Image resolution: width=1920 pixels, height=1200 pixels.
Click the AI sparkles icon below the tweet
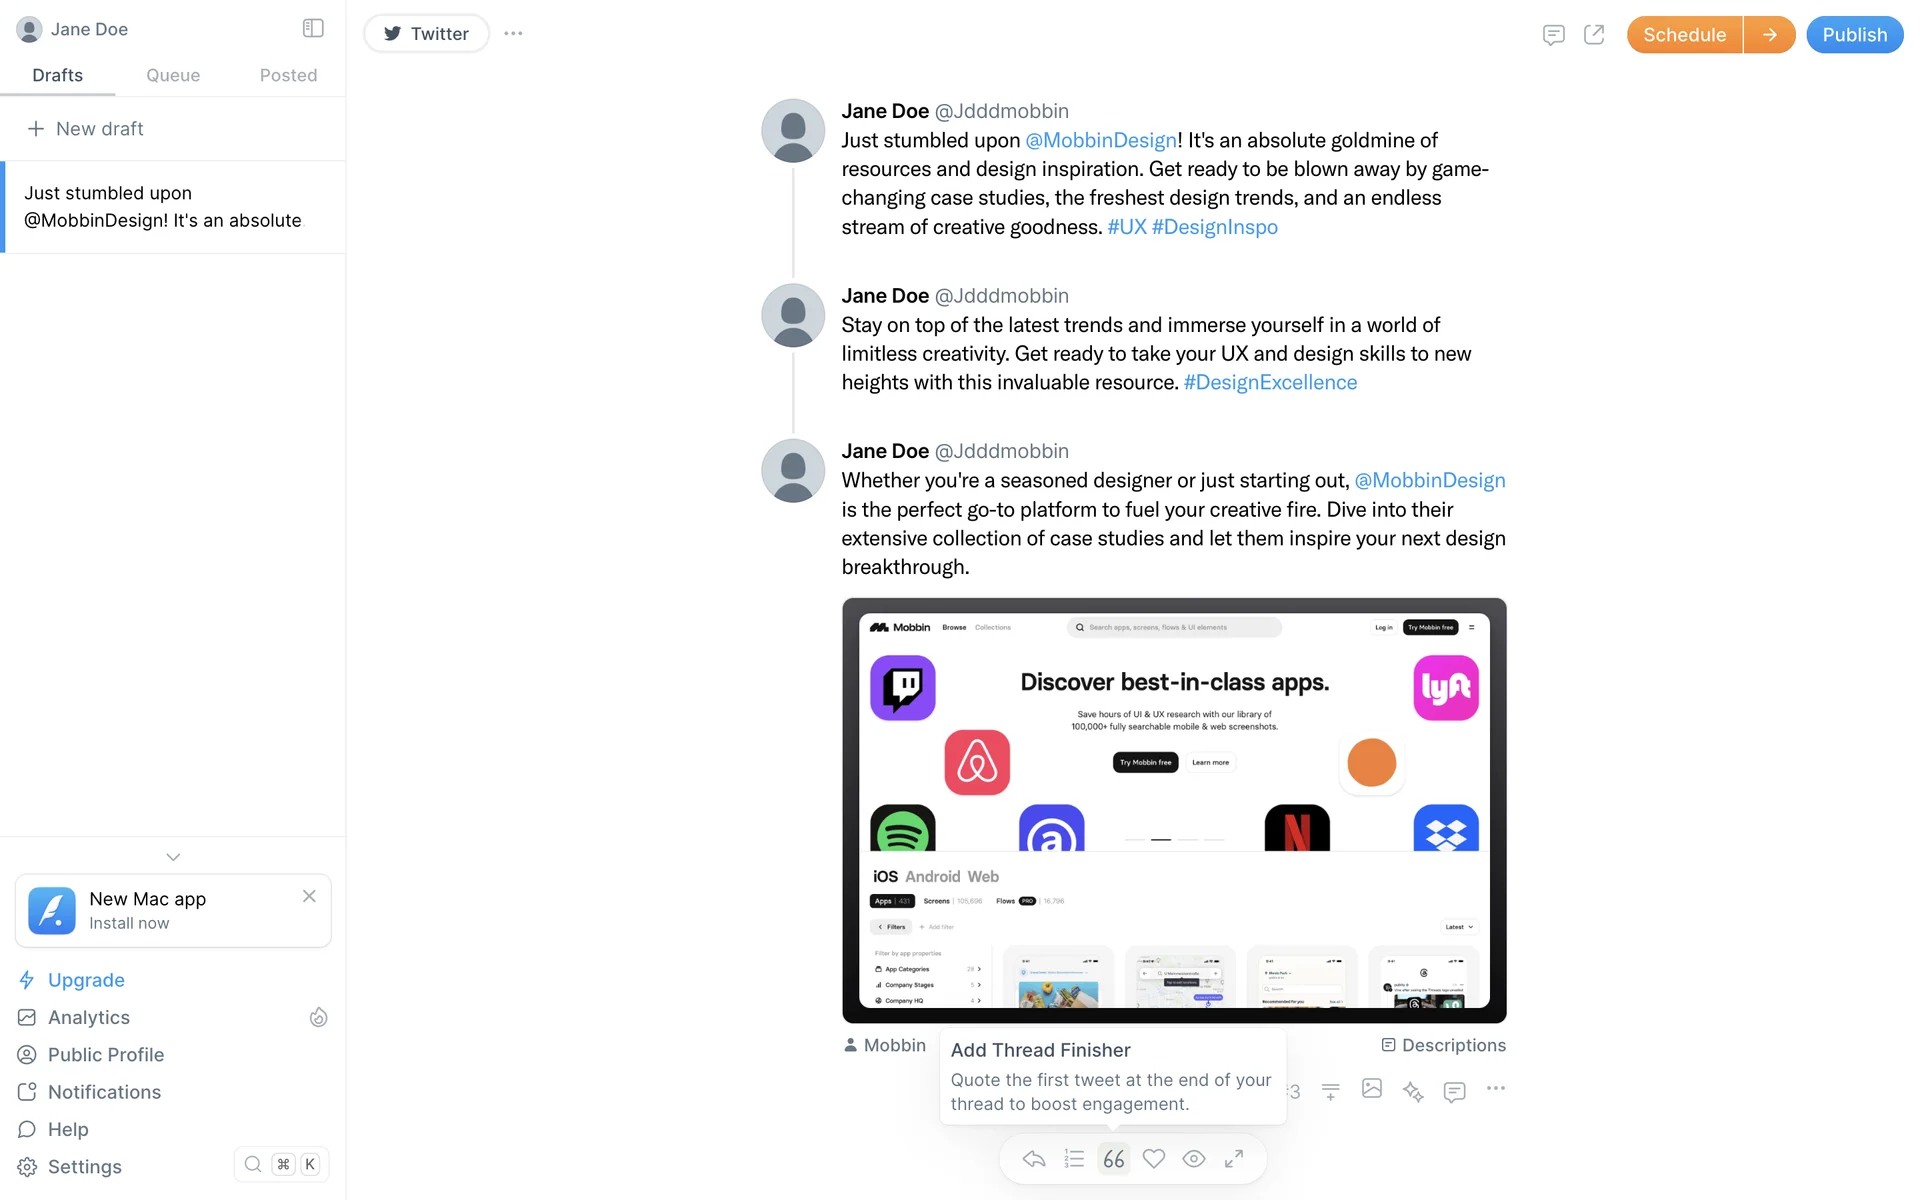click(x=1412, y=1091)
